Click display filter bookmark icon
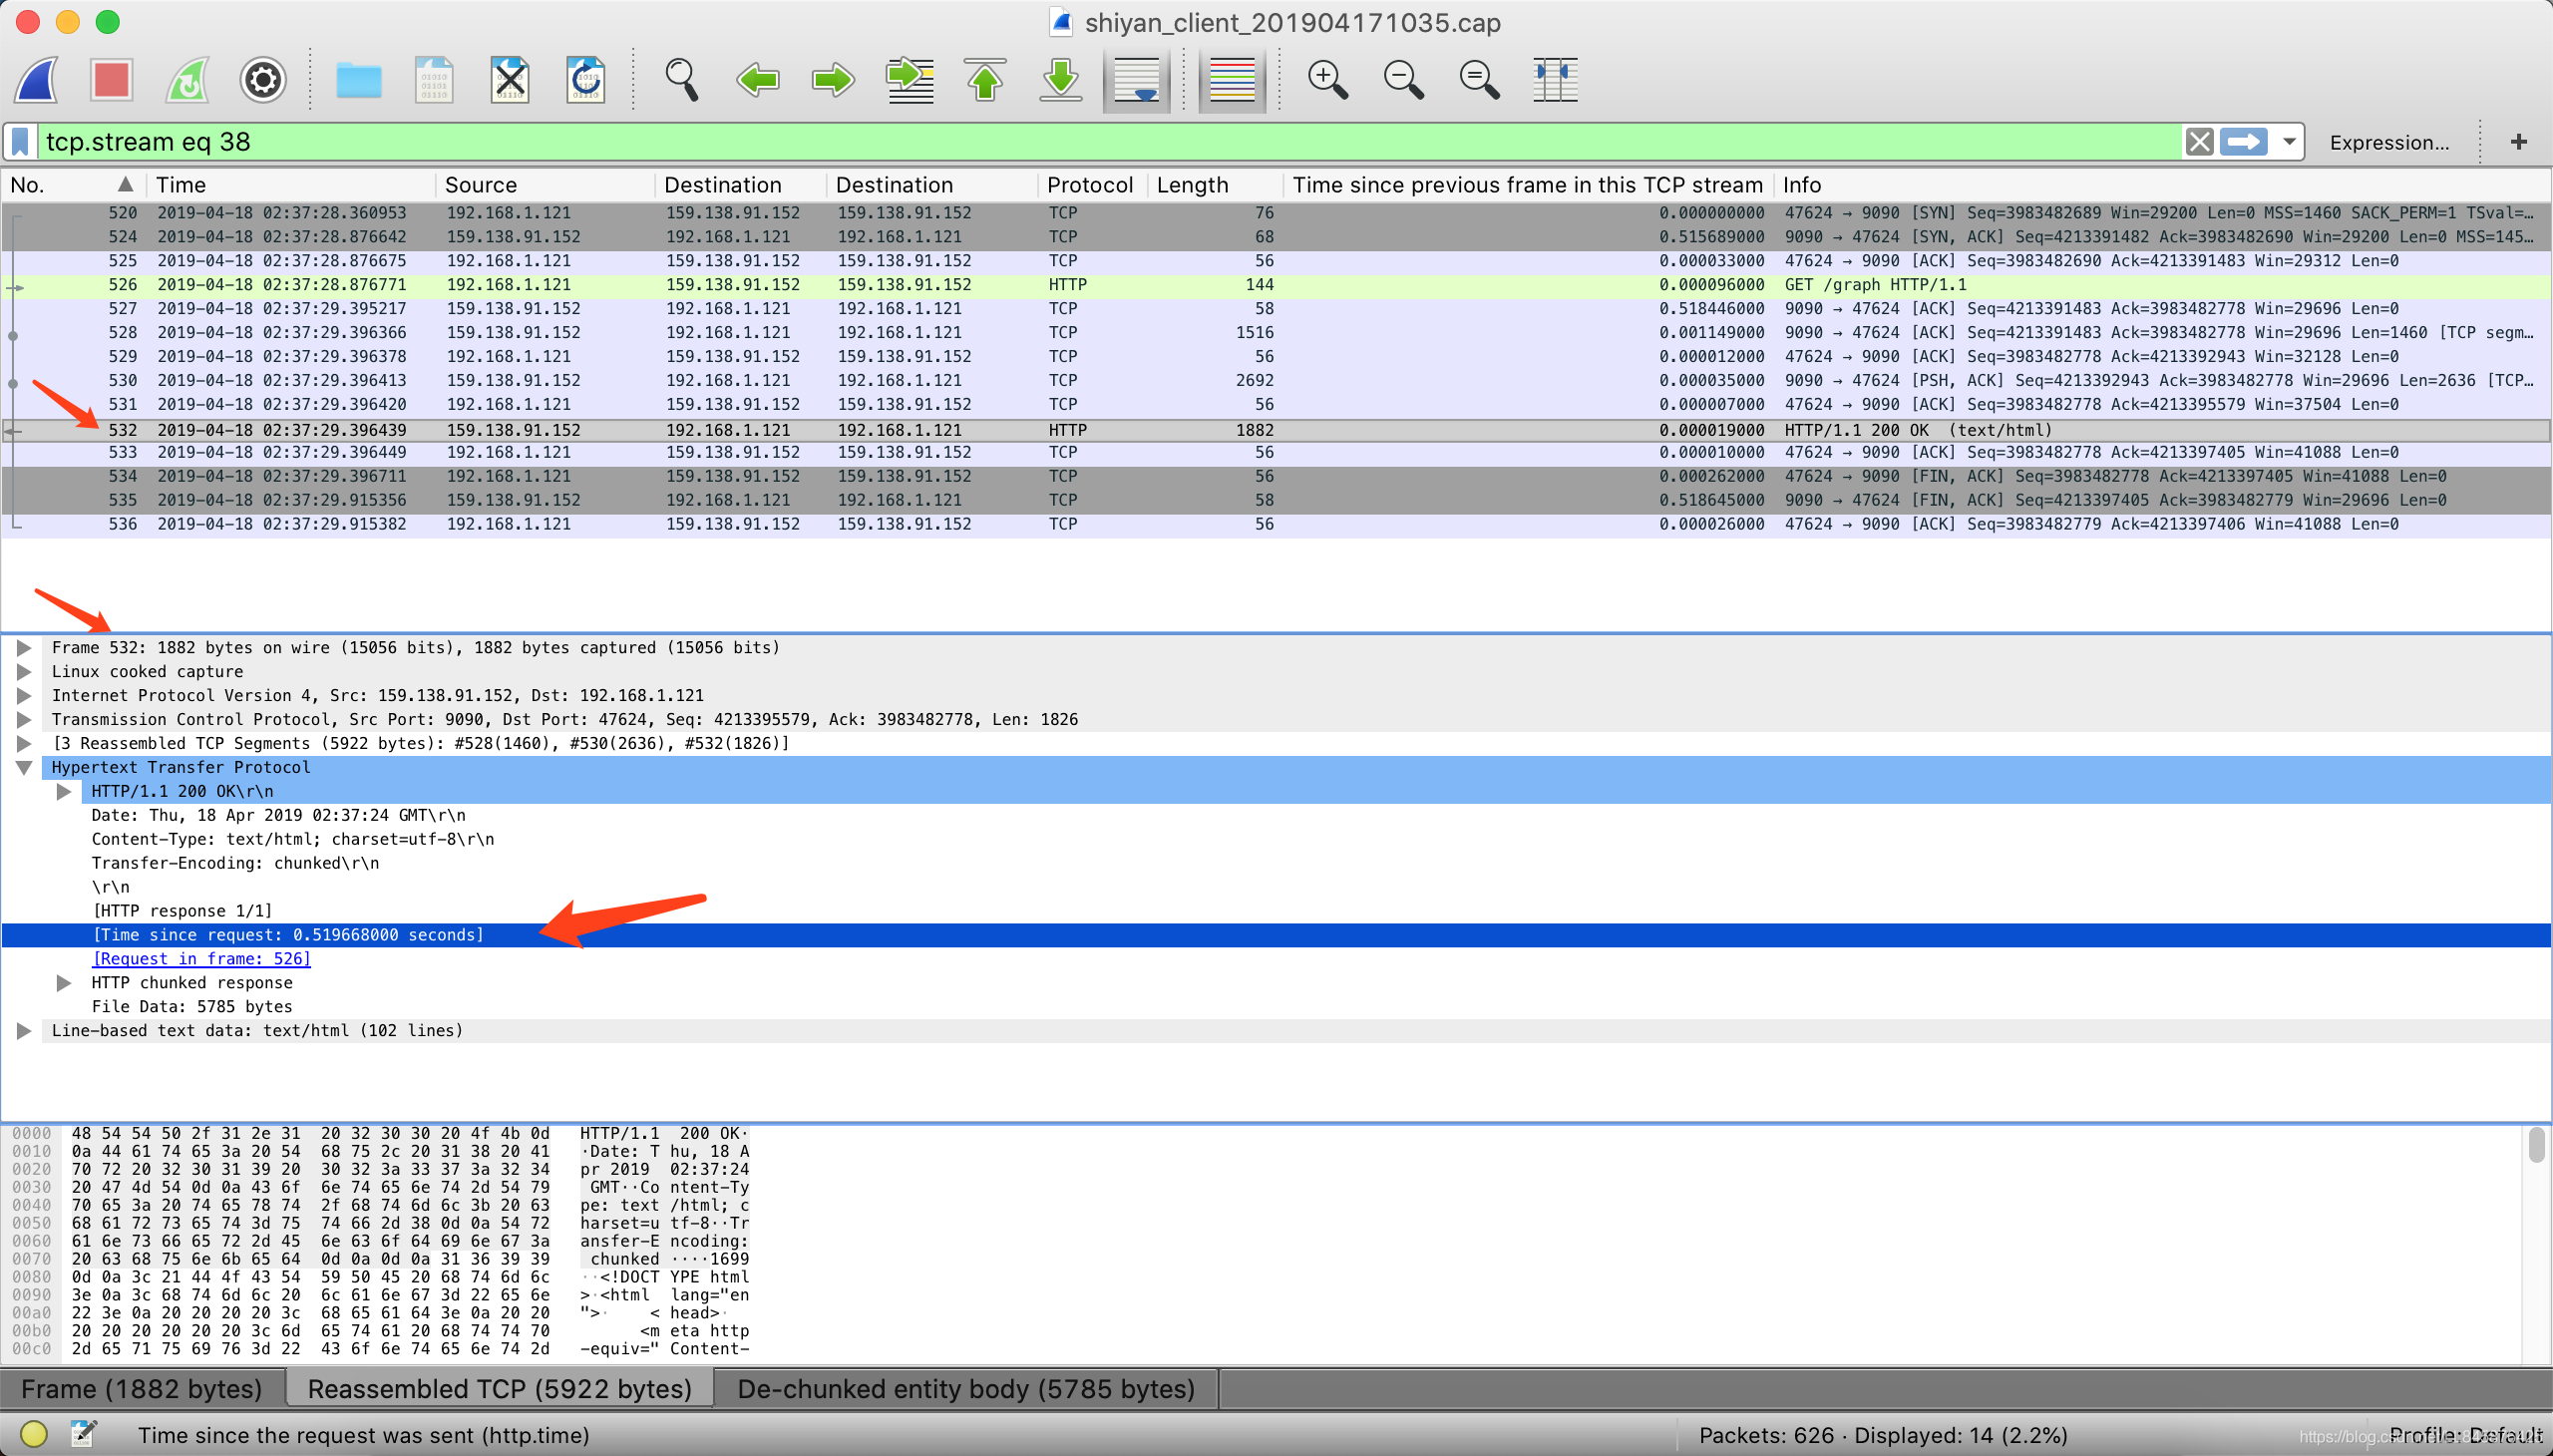This screenshot has width=2553, height=1456. (20, 142)
